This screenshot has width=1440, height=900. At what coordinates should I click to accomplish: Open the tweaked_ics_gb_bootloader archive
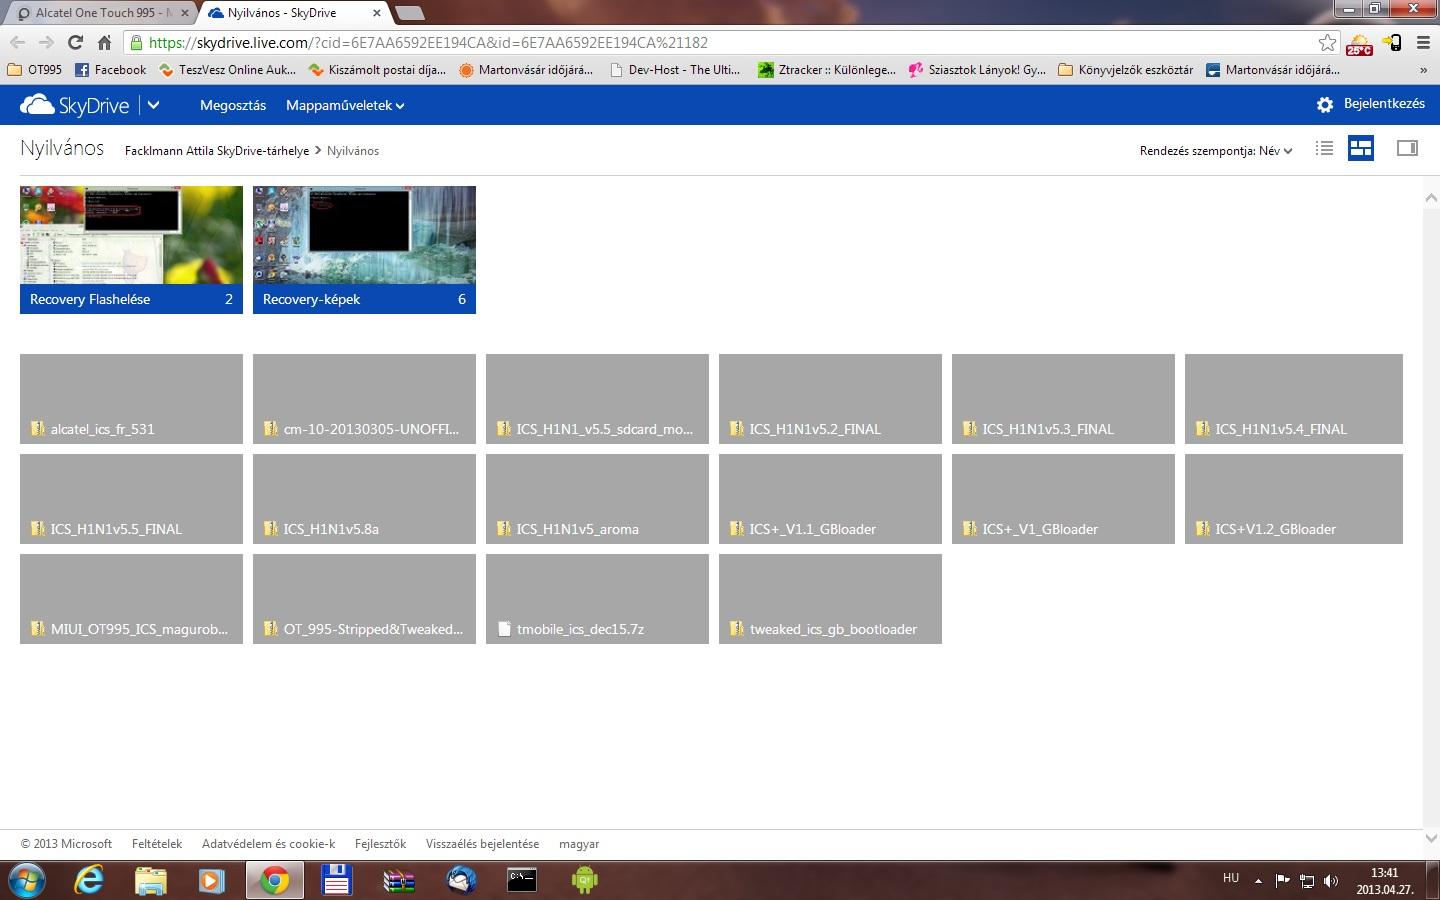click(830, 599)
